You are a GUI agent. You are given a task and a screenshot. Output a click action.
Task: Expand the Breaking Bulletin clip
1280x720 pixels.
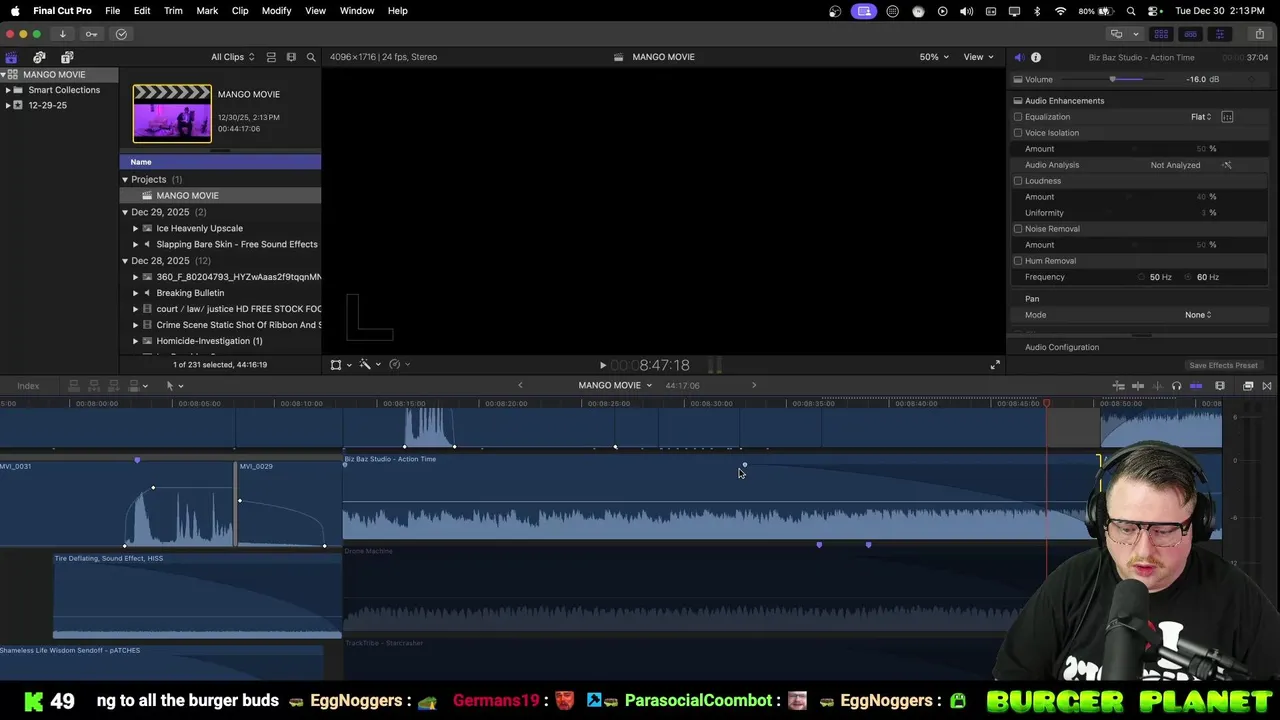136,293
